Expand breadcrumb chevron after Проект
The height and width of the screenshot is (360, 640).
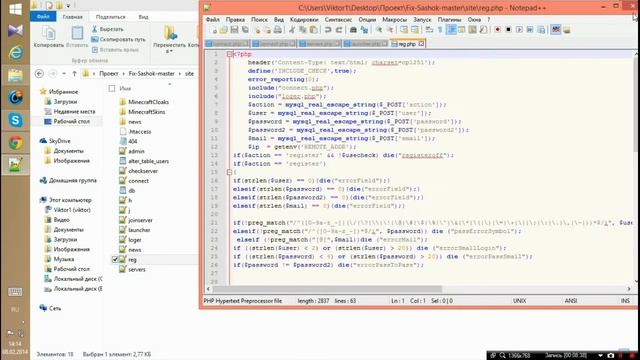click(123, 74)
